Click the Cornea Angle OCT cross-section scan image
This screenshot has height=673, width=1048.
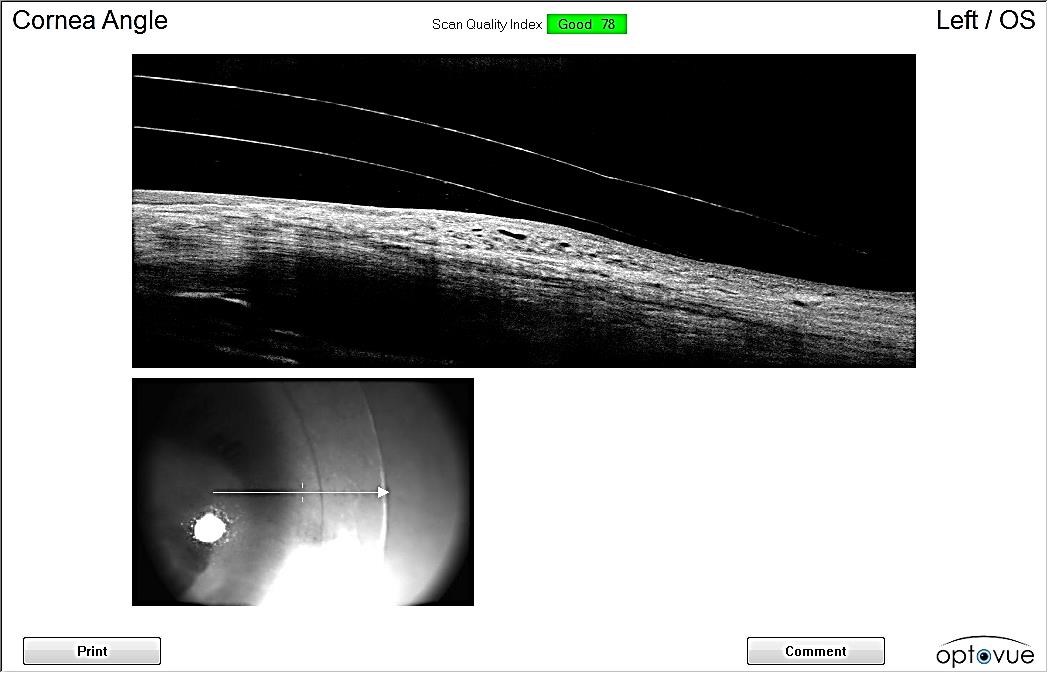pos(523,211)
